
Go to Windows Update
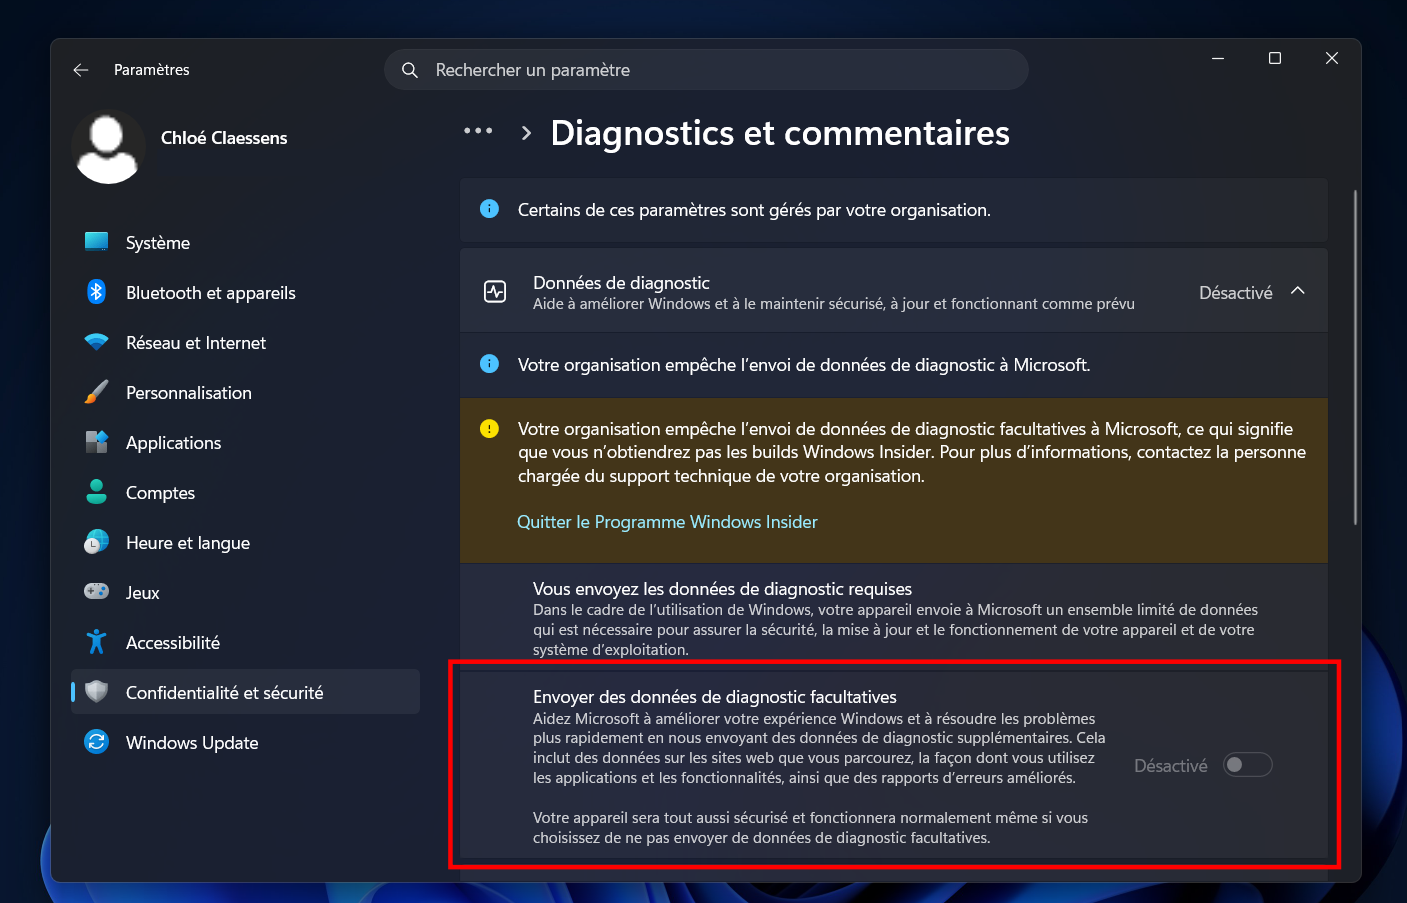[x=245, y=742]
